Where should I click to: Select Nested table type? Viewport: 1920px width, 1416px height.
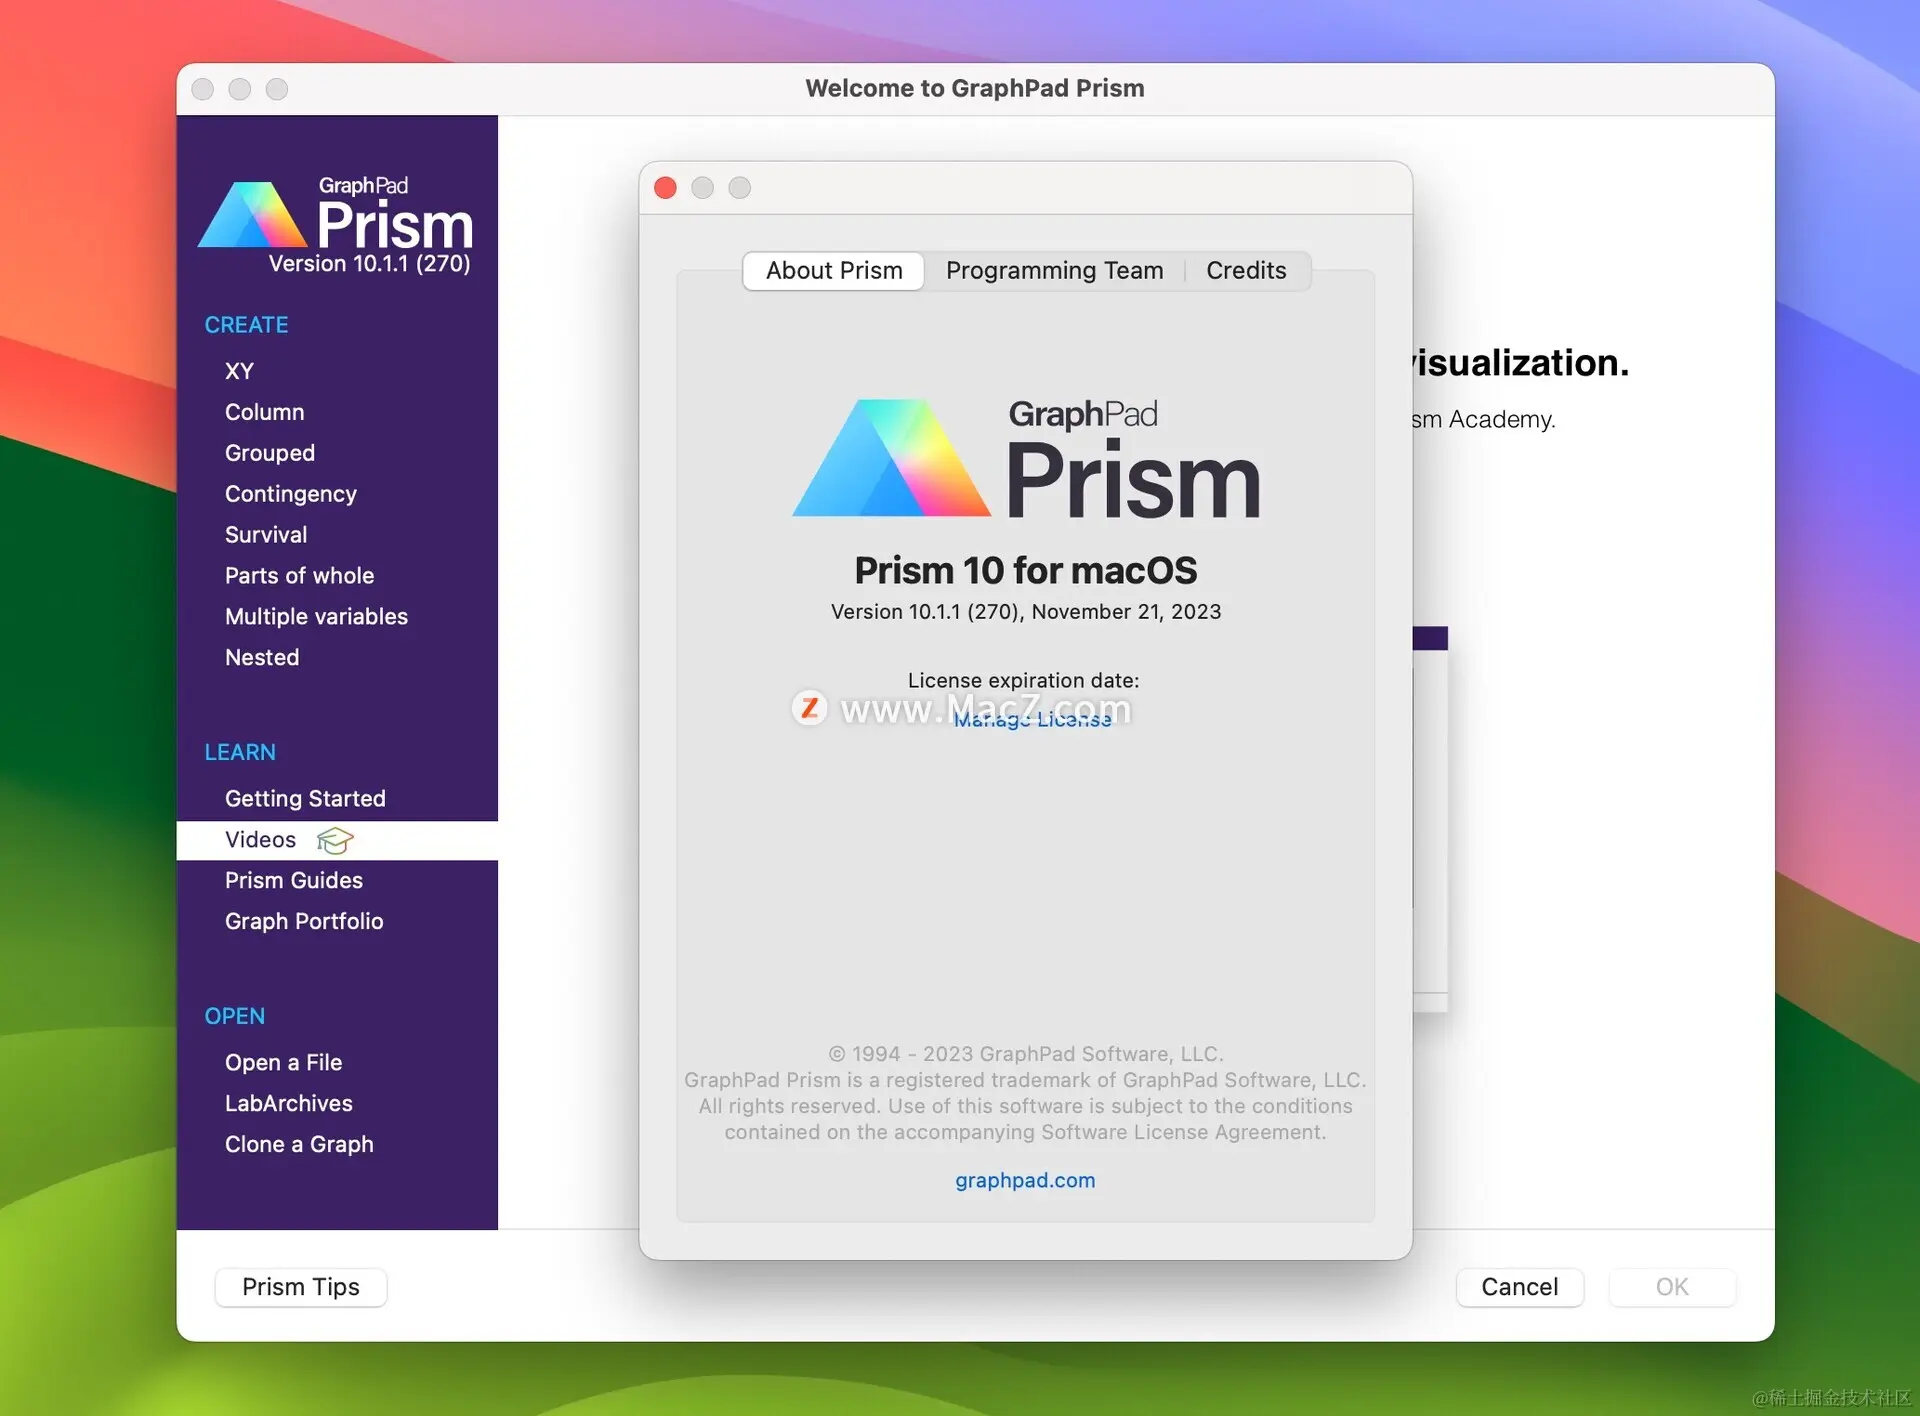262,658
